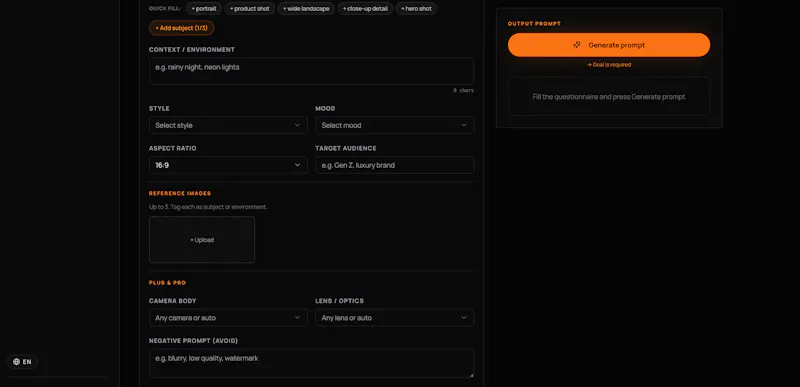The width and height of the screenshot is (800, 387).
Task: Open the EN language selector
Action: point(22,362)
